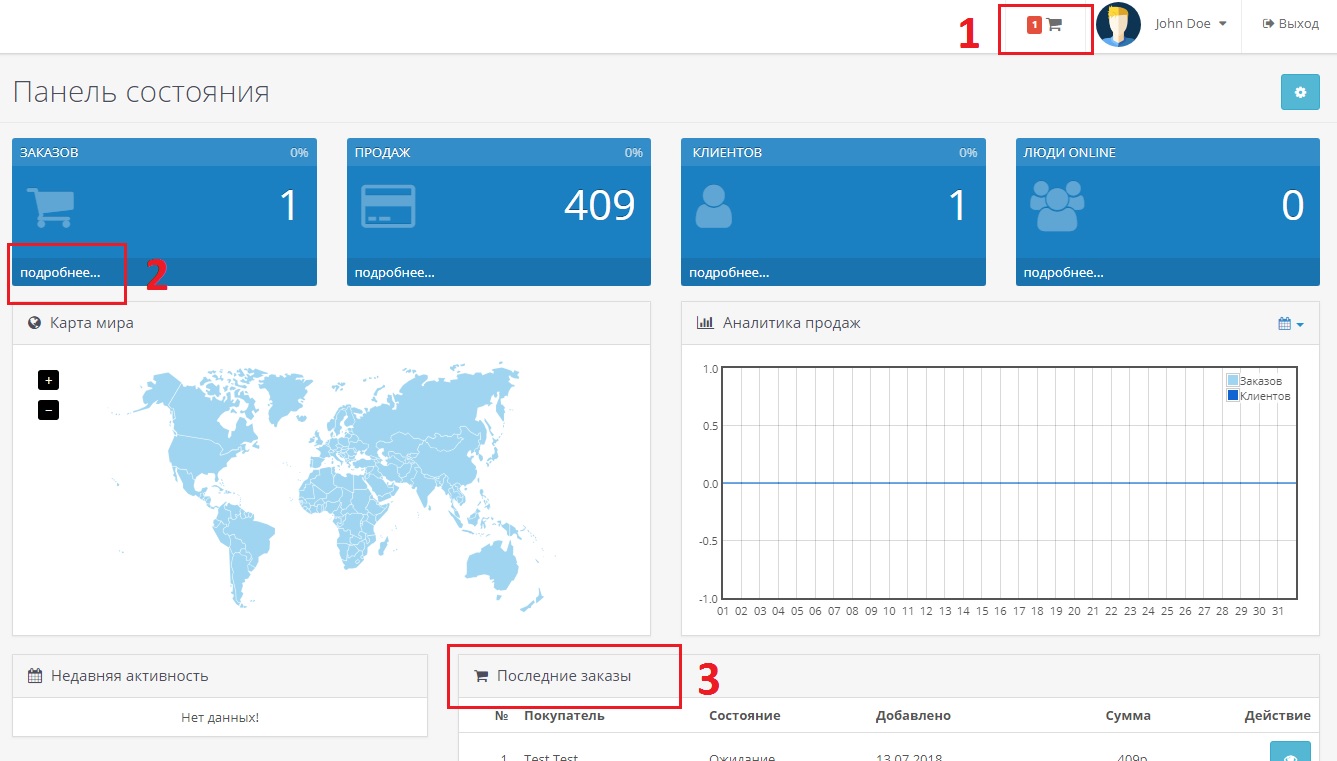Click the red order count badge
The image size is (1337, 761).
pyautogui.click(x=1034, y=25)
